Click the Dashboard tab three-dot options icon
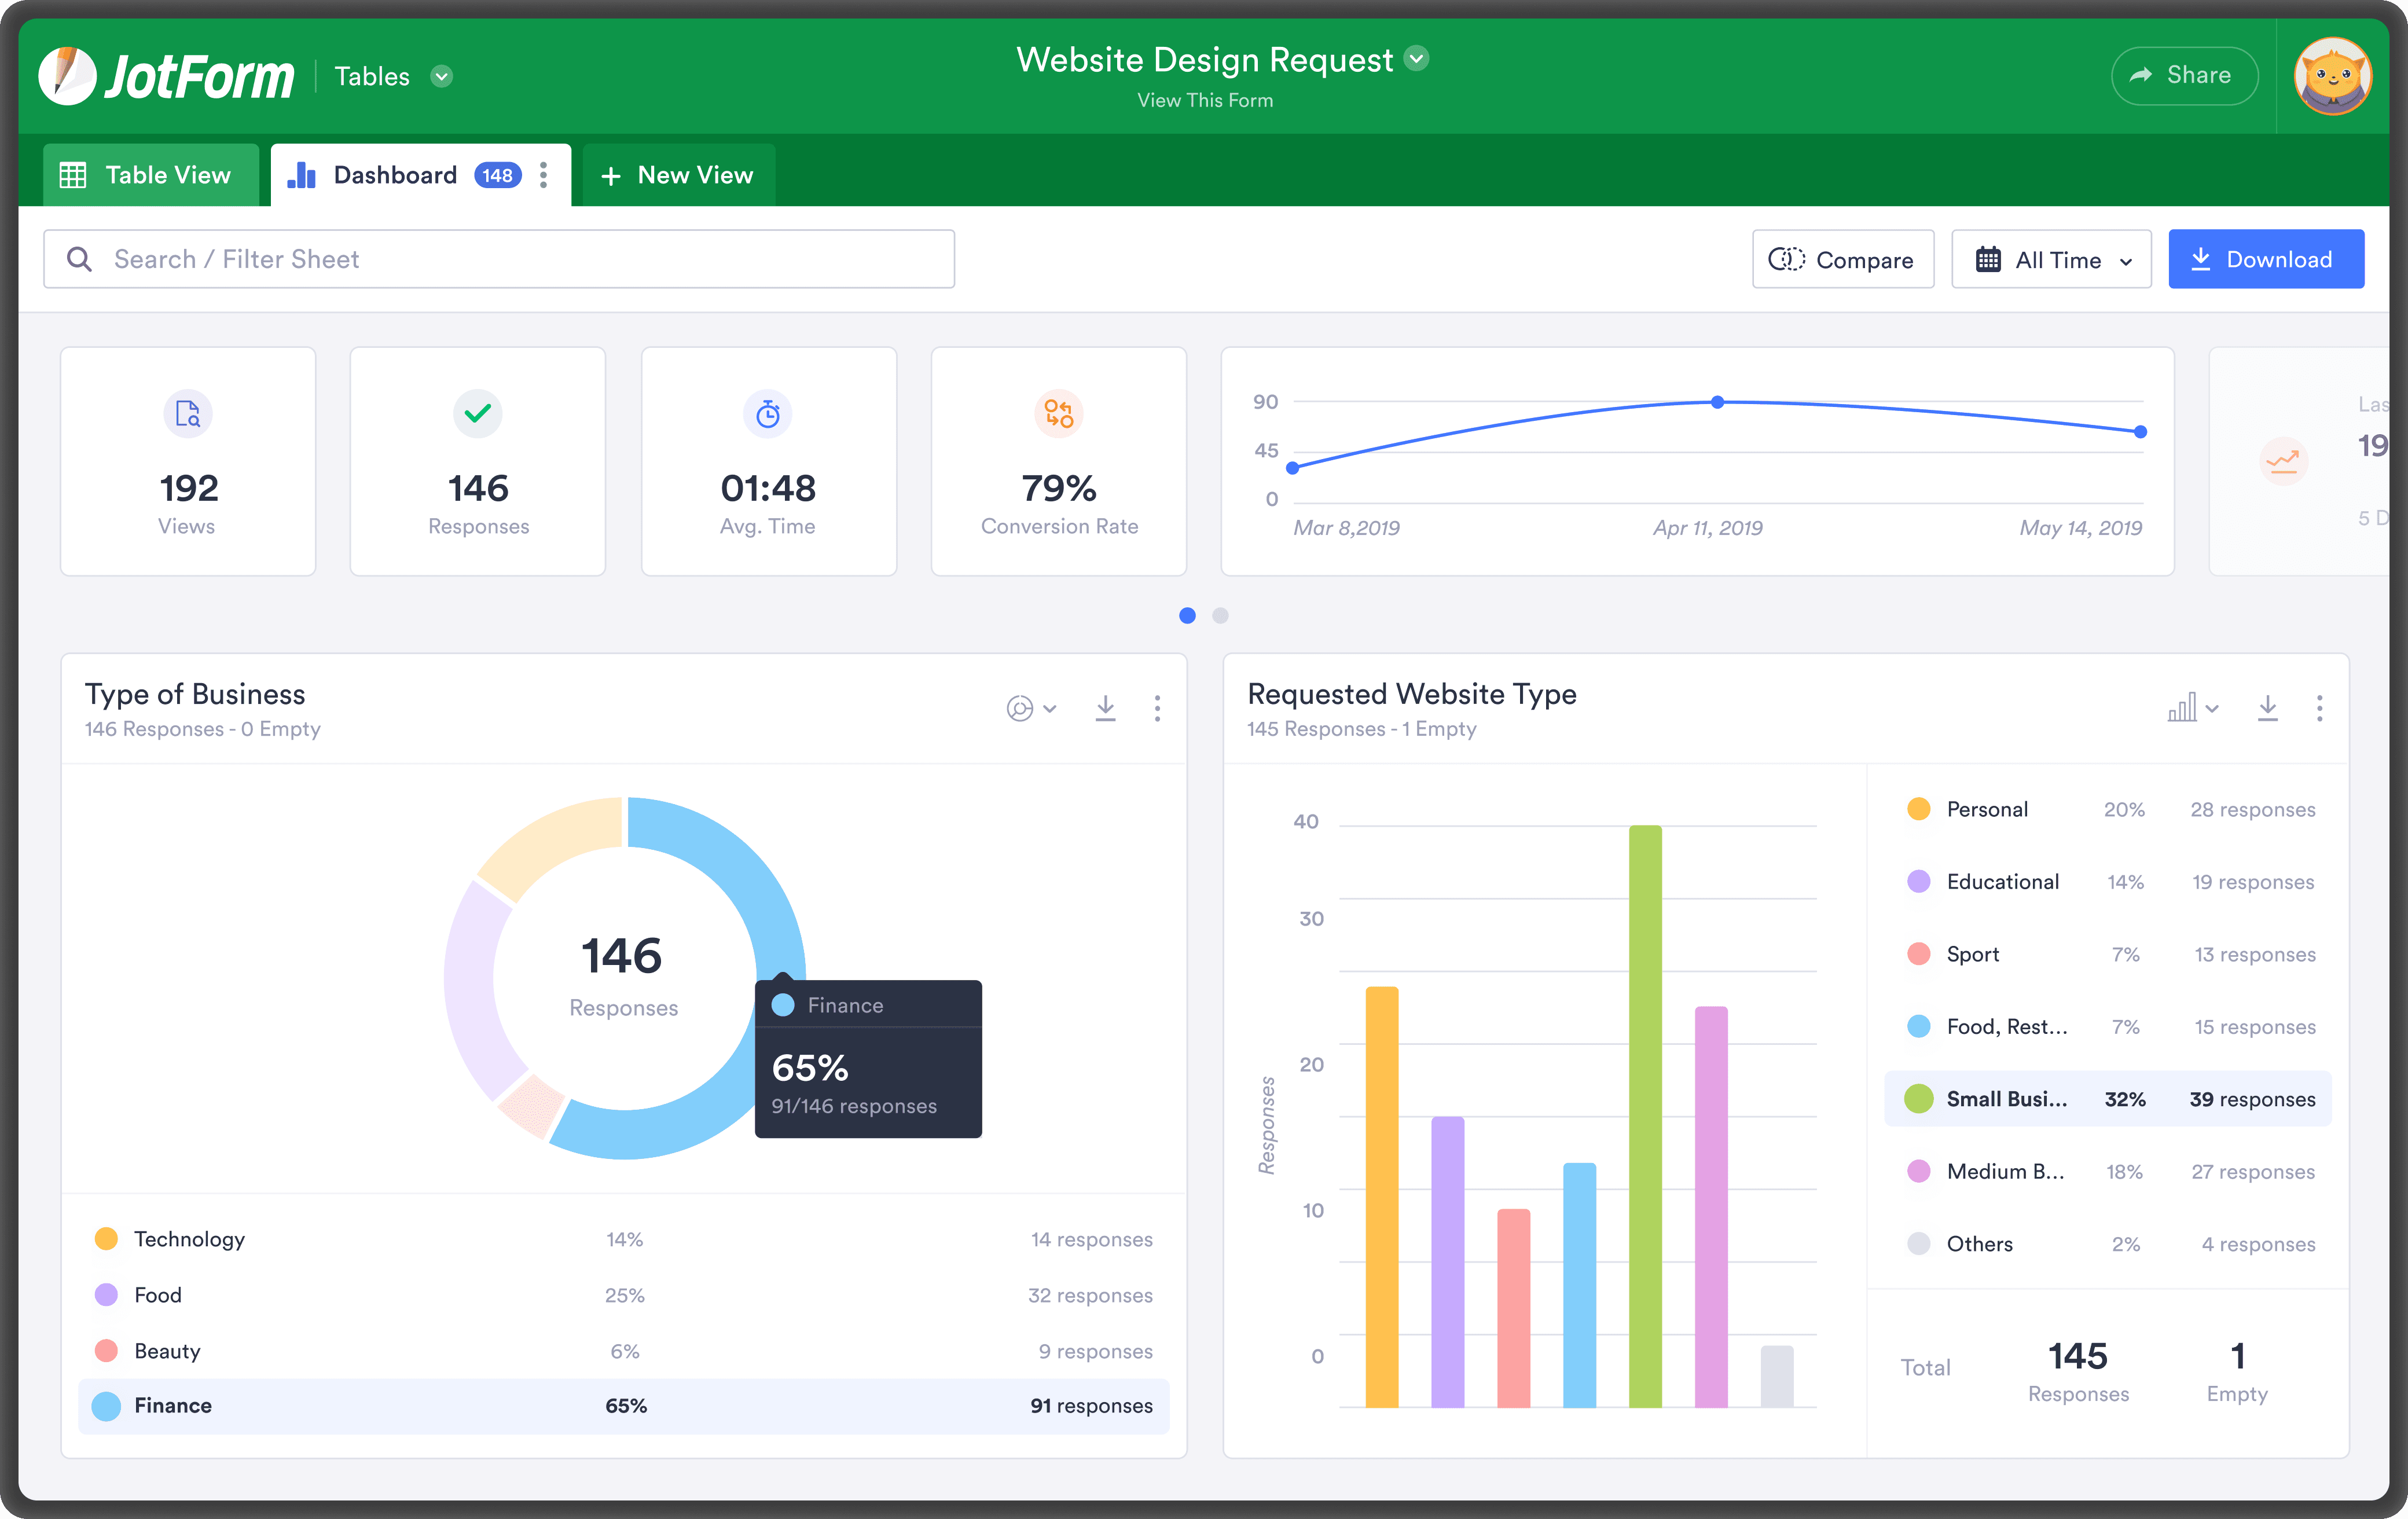 (543, 175)
